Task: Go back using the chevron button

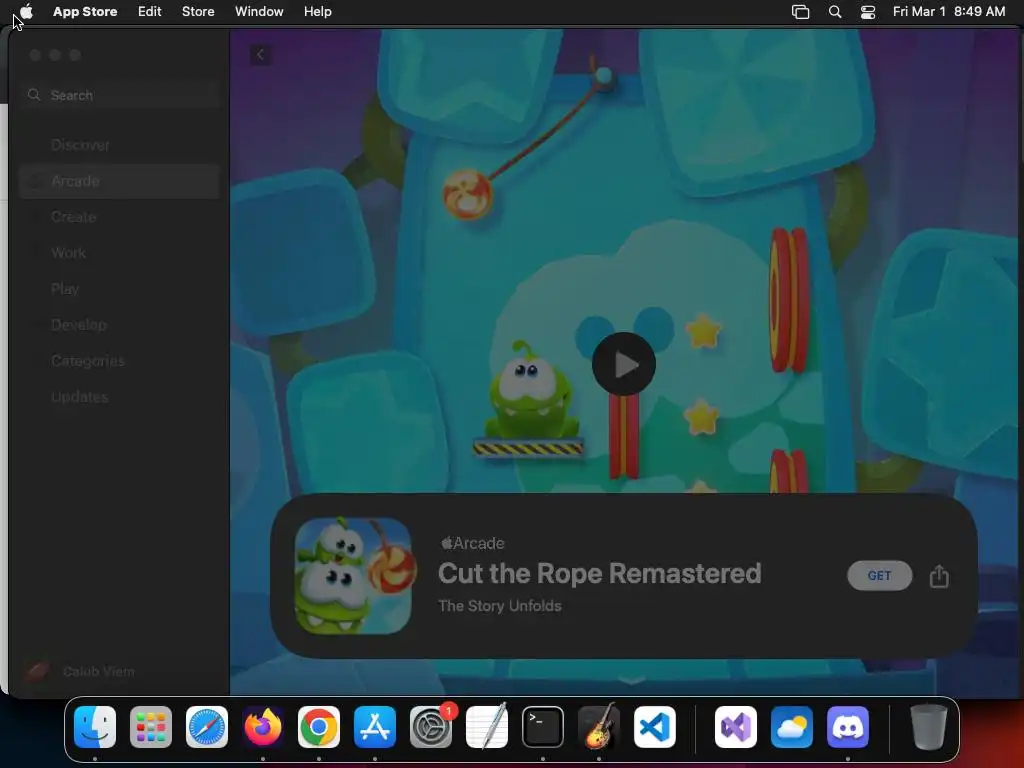Action: point(261,54)
